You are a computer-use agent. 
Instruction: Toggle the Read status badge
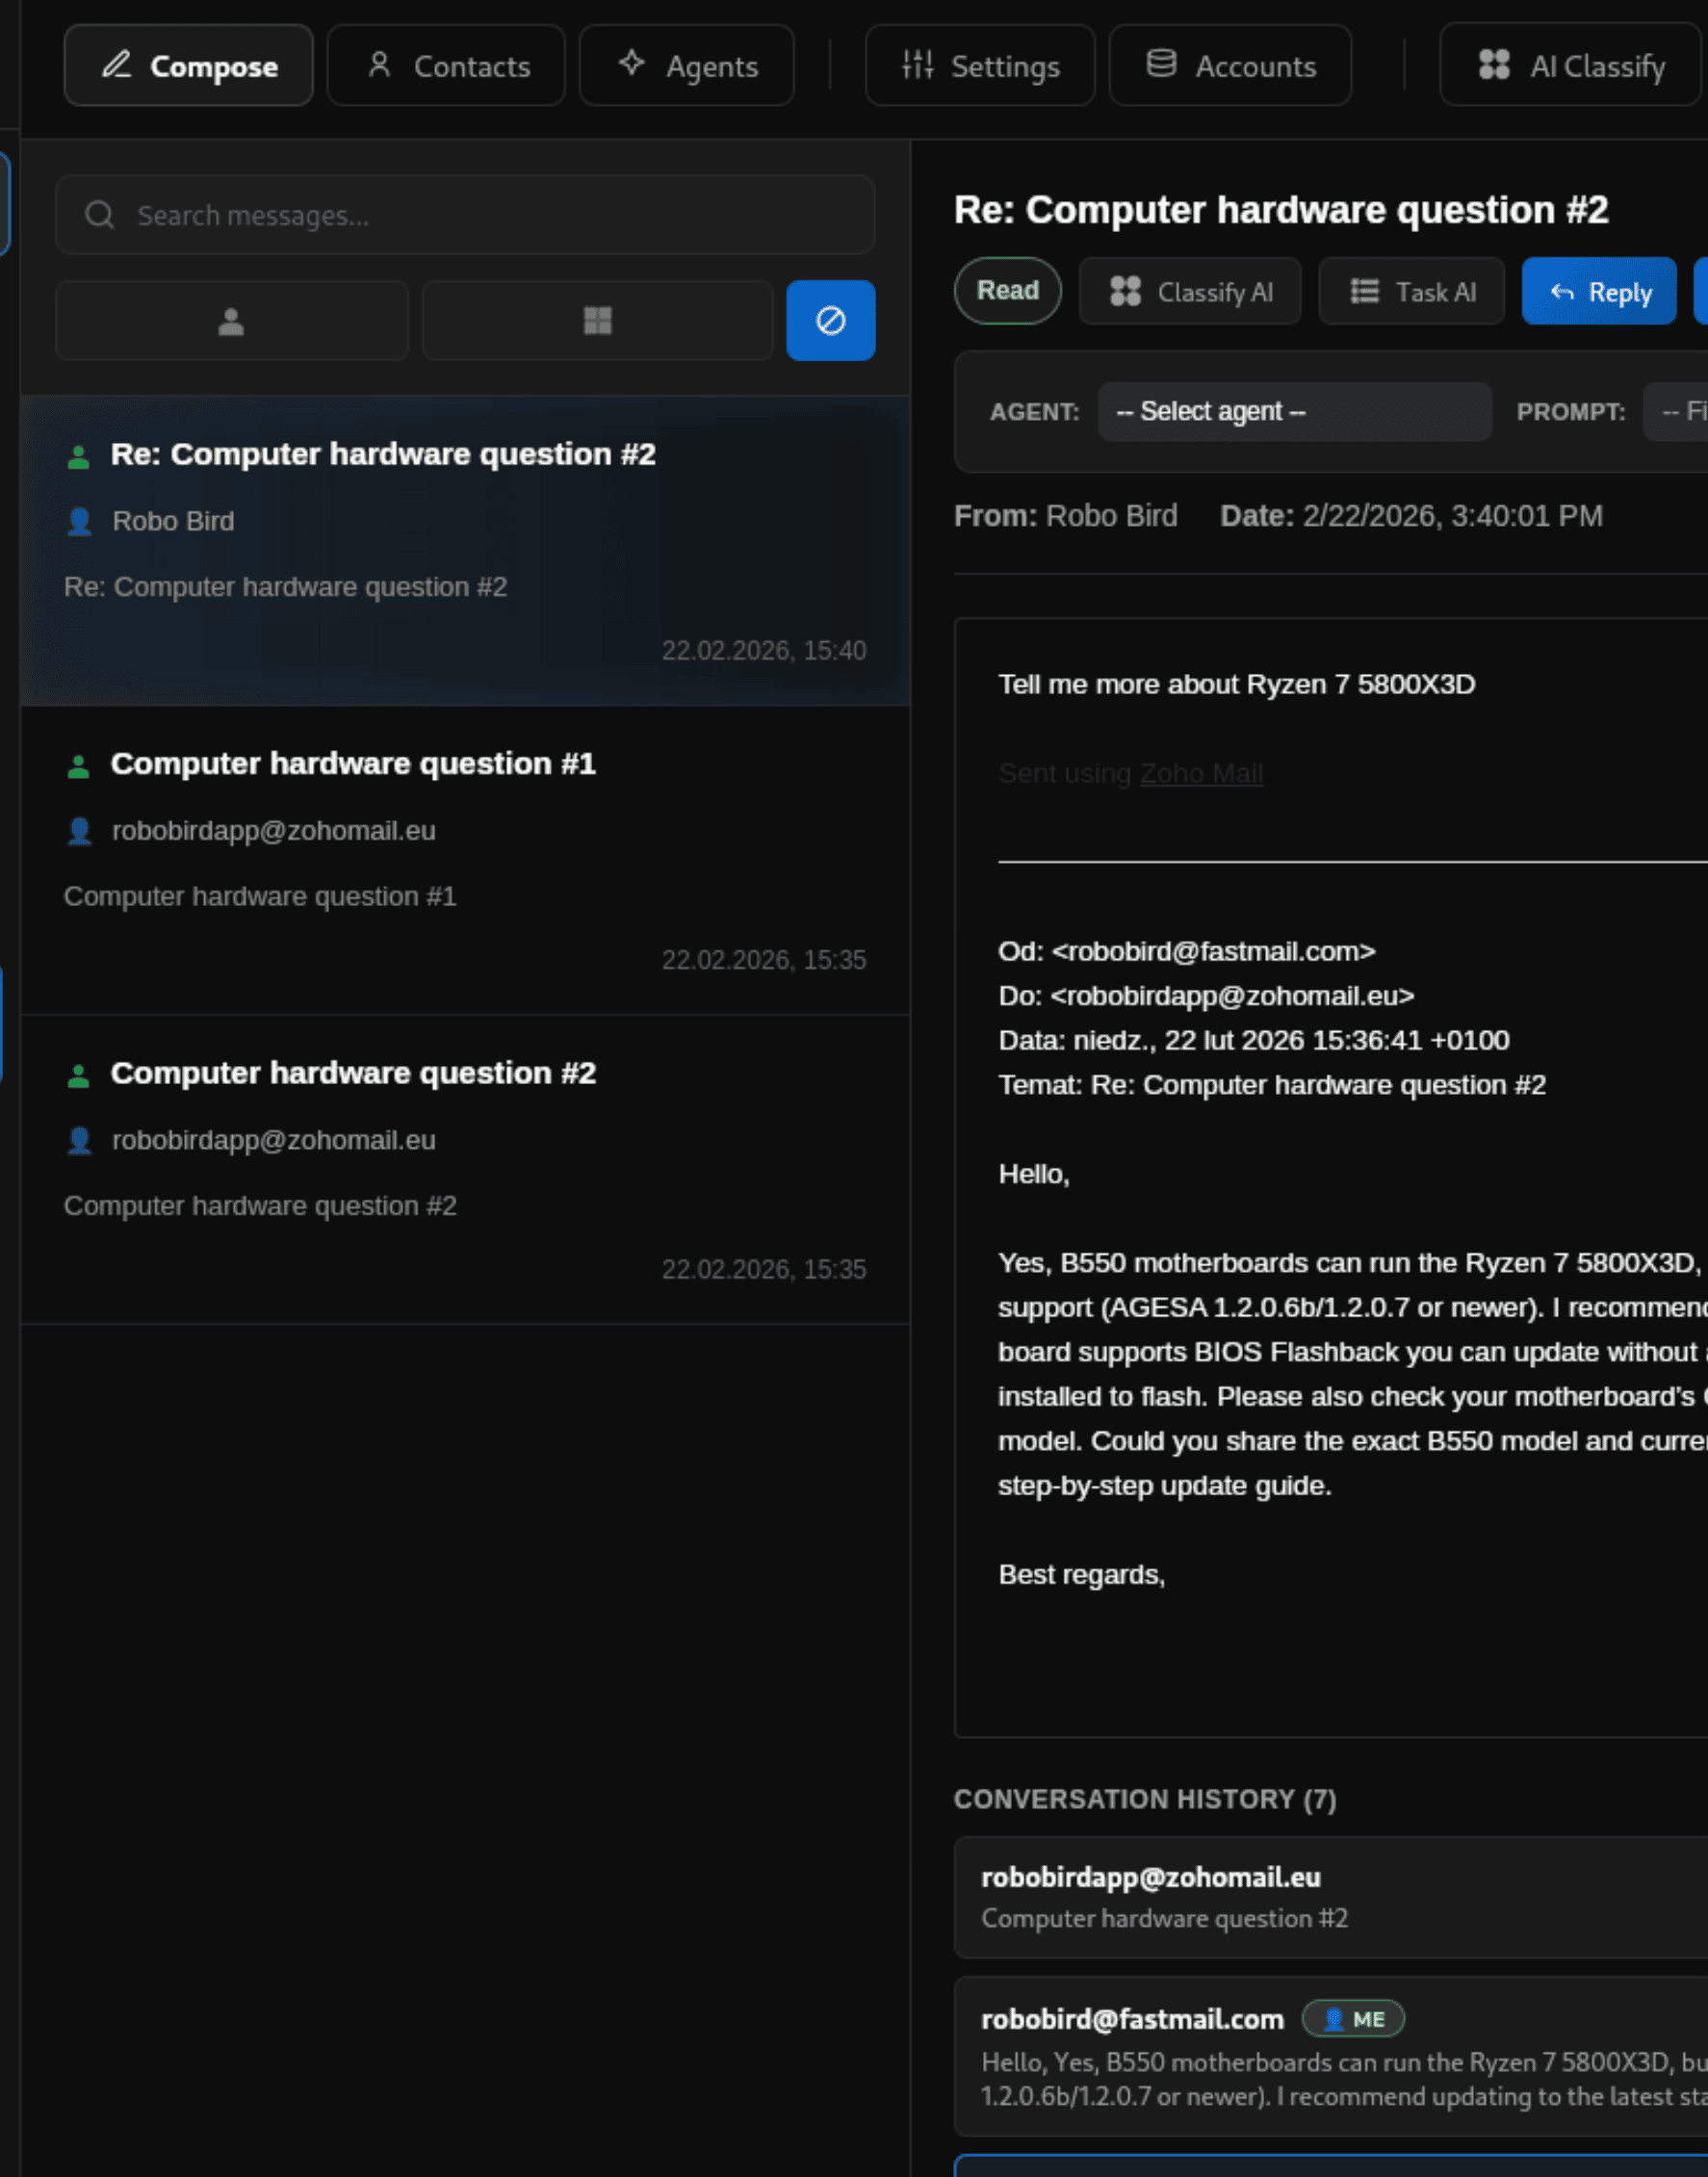click(x=1007, y=290)
